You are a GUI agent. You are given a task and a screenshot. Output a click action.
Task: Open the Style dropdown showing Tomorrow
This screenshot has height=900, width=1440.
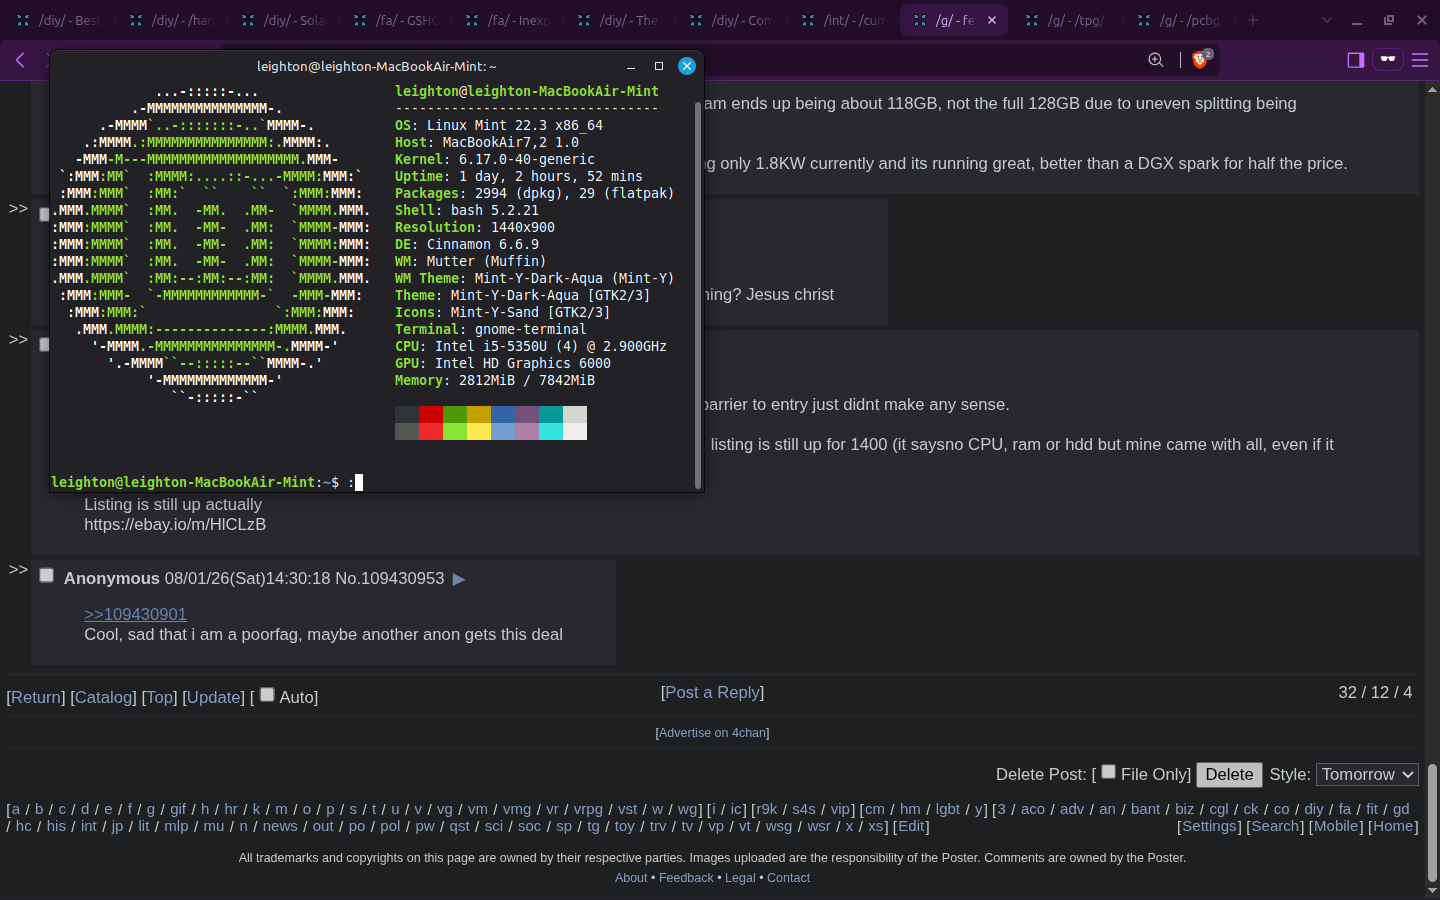[x=1368, y=774]
